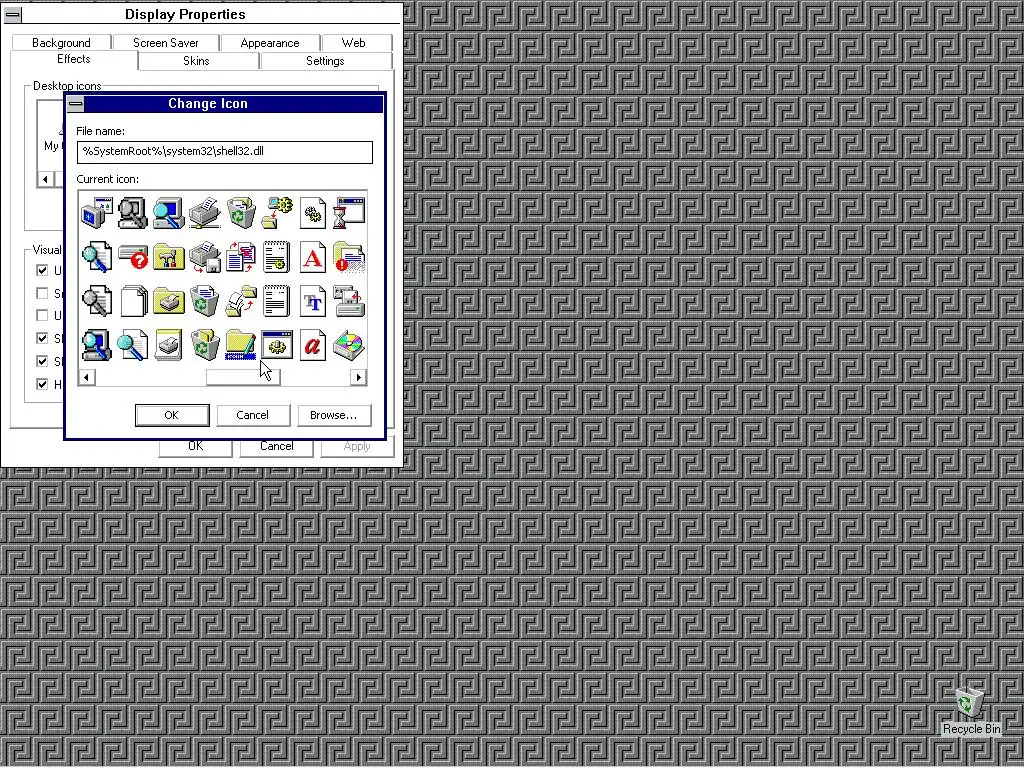Click right arrow of icon list scrollbar
This screenshot has width=1024, height=768.
(x=358, y=377)
